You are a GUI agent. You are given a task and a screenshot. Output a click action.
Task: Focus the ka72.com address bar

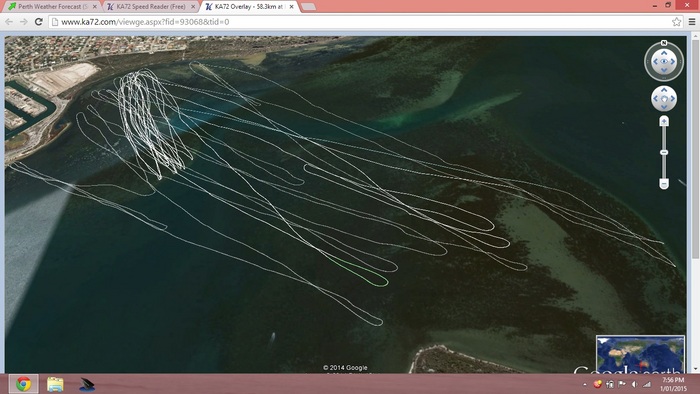pyautogui.click(x=361, y=22)
